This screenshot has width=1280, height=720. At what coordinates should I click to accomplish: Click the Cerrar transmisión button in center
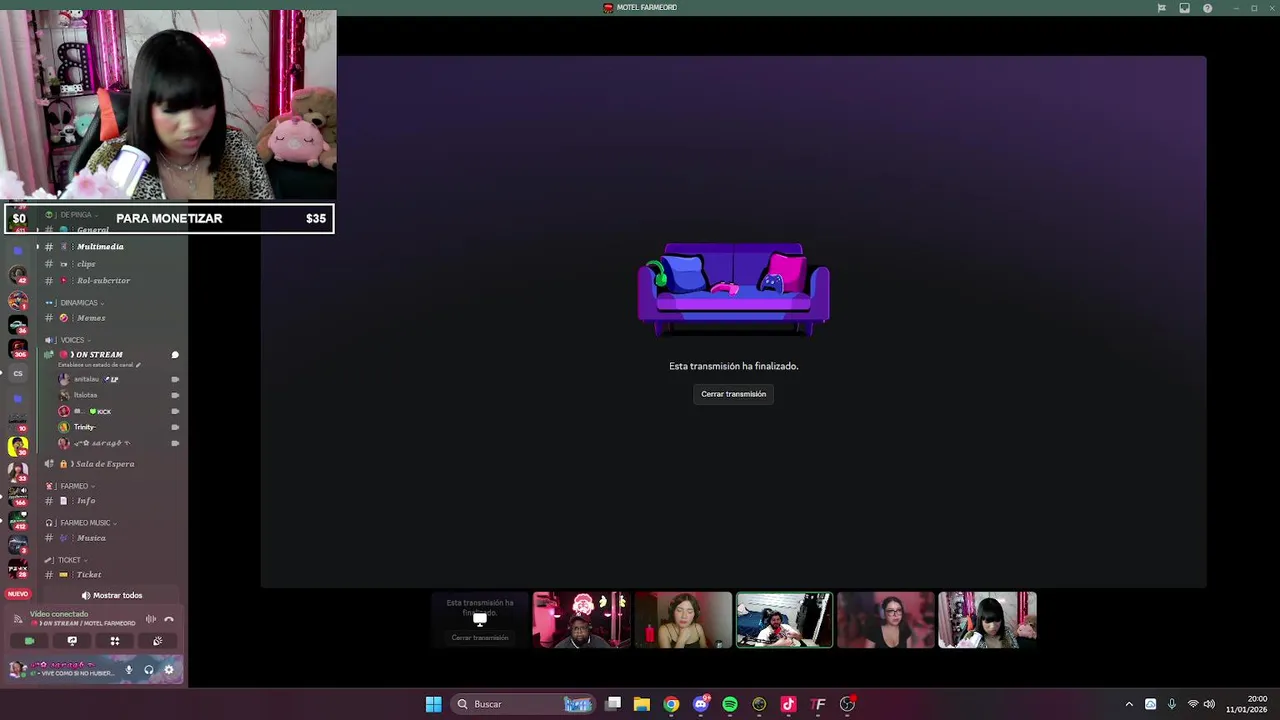[733, 394]
